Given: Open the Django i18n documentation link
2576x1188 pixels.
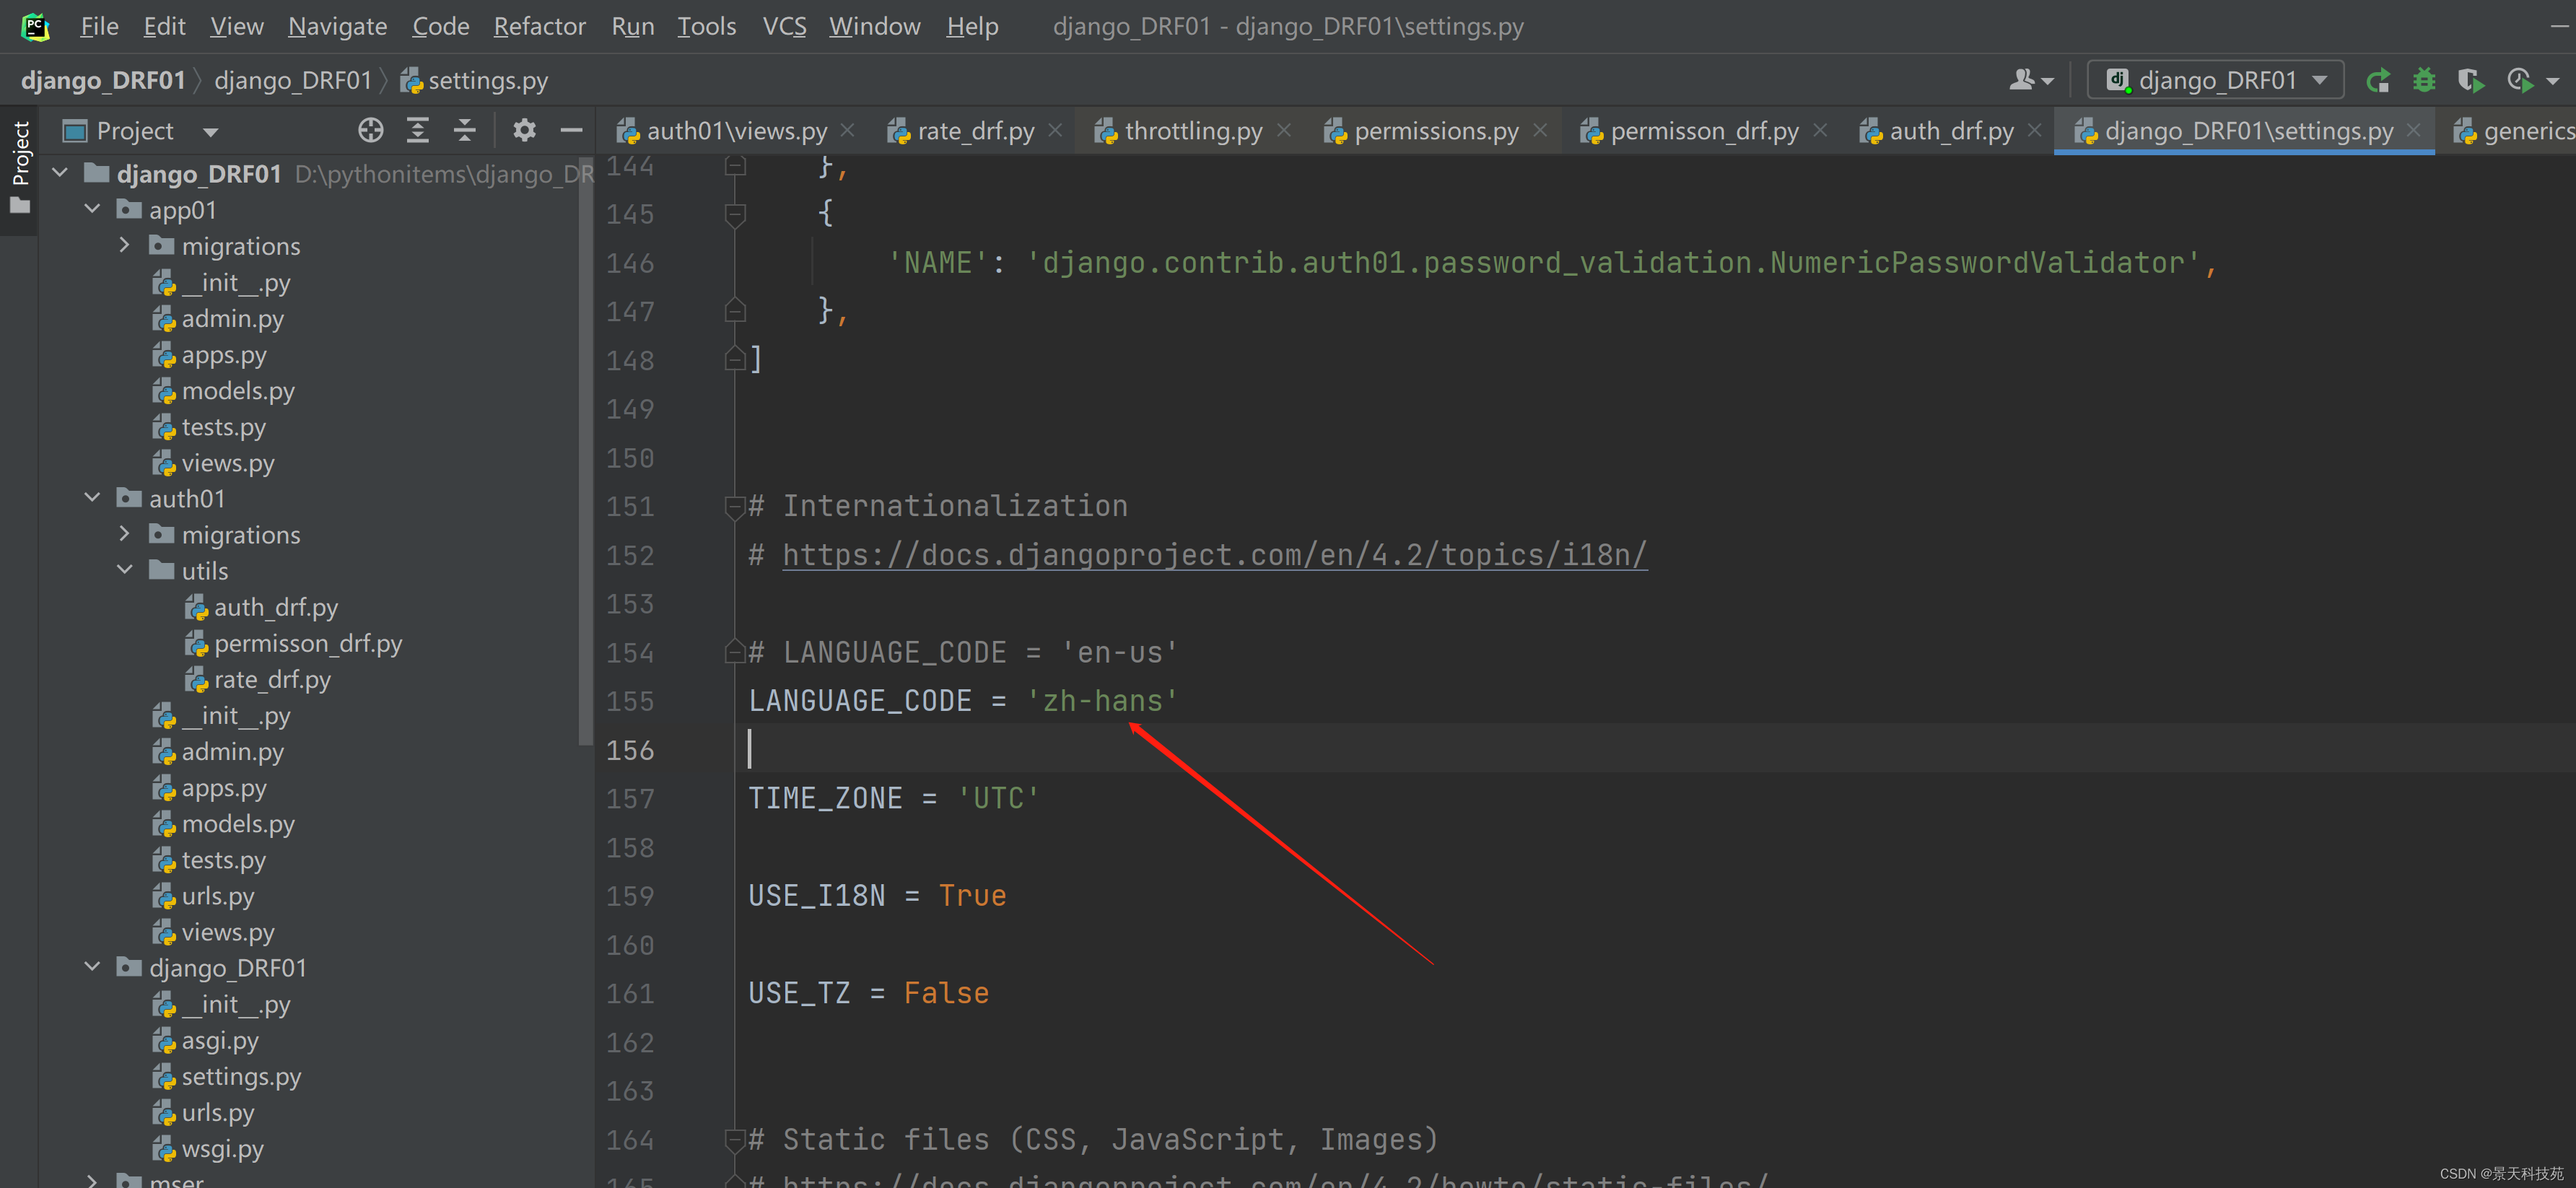Looking at the screenshot, I should (x=1213, y=554).
